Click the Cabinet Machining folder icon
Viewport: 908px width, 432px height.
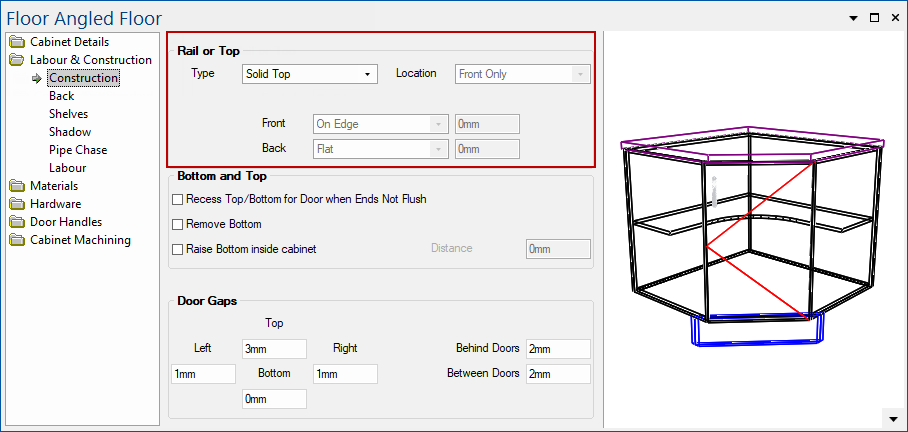coord(17,240)
